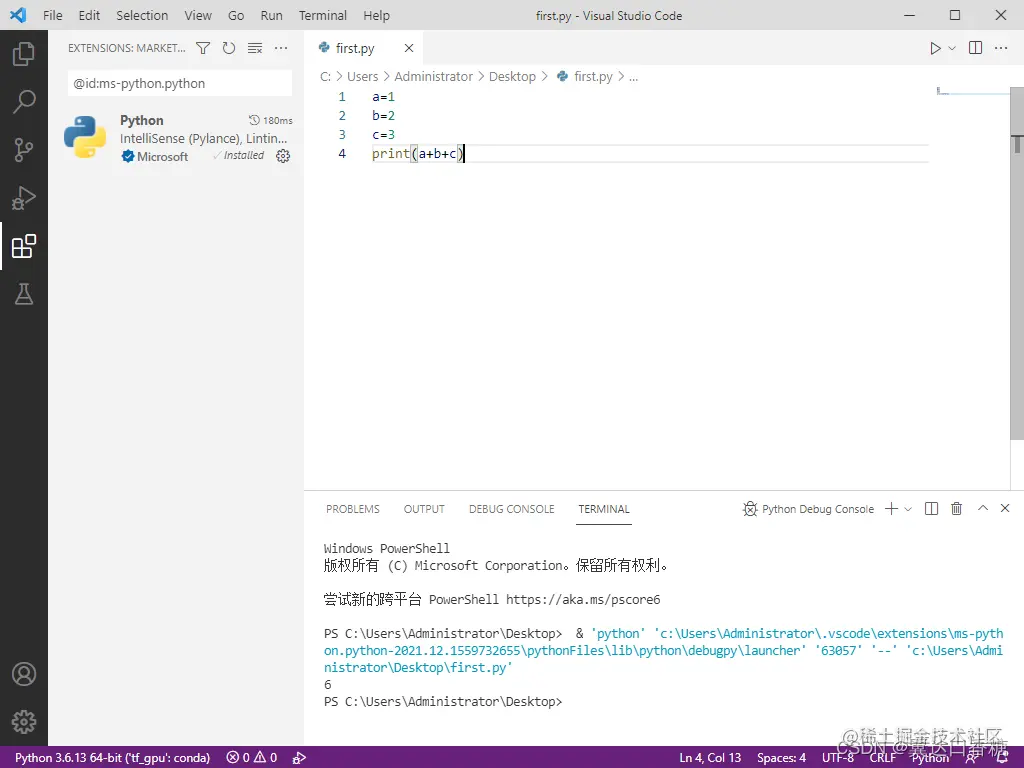Change indentation via Spaces: 4
The width and height of the screenshot is (1024, 768).
[781, 758]
